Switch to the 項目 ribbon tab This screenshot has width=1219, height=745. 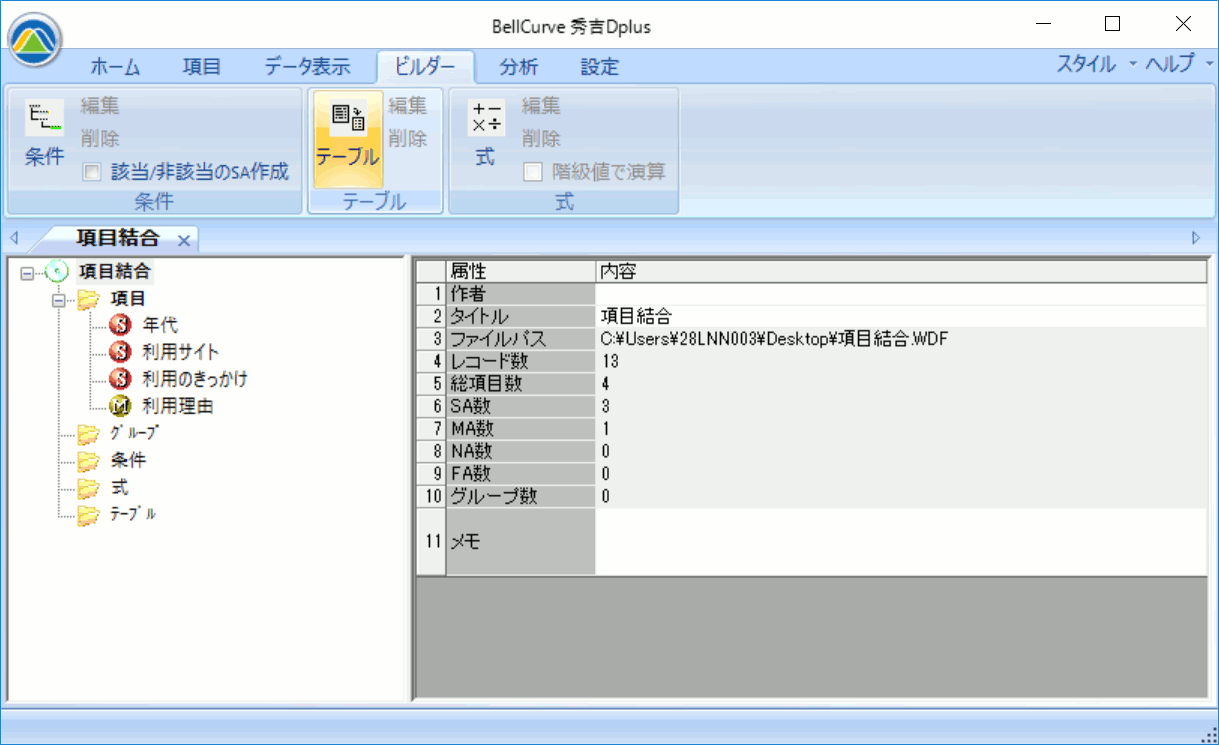201,67
